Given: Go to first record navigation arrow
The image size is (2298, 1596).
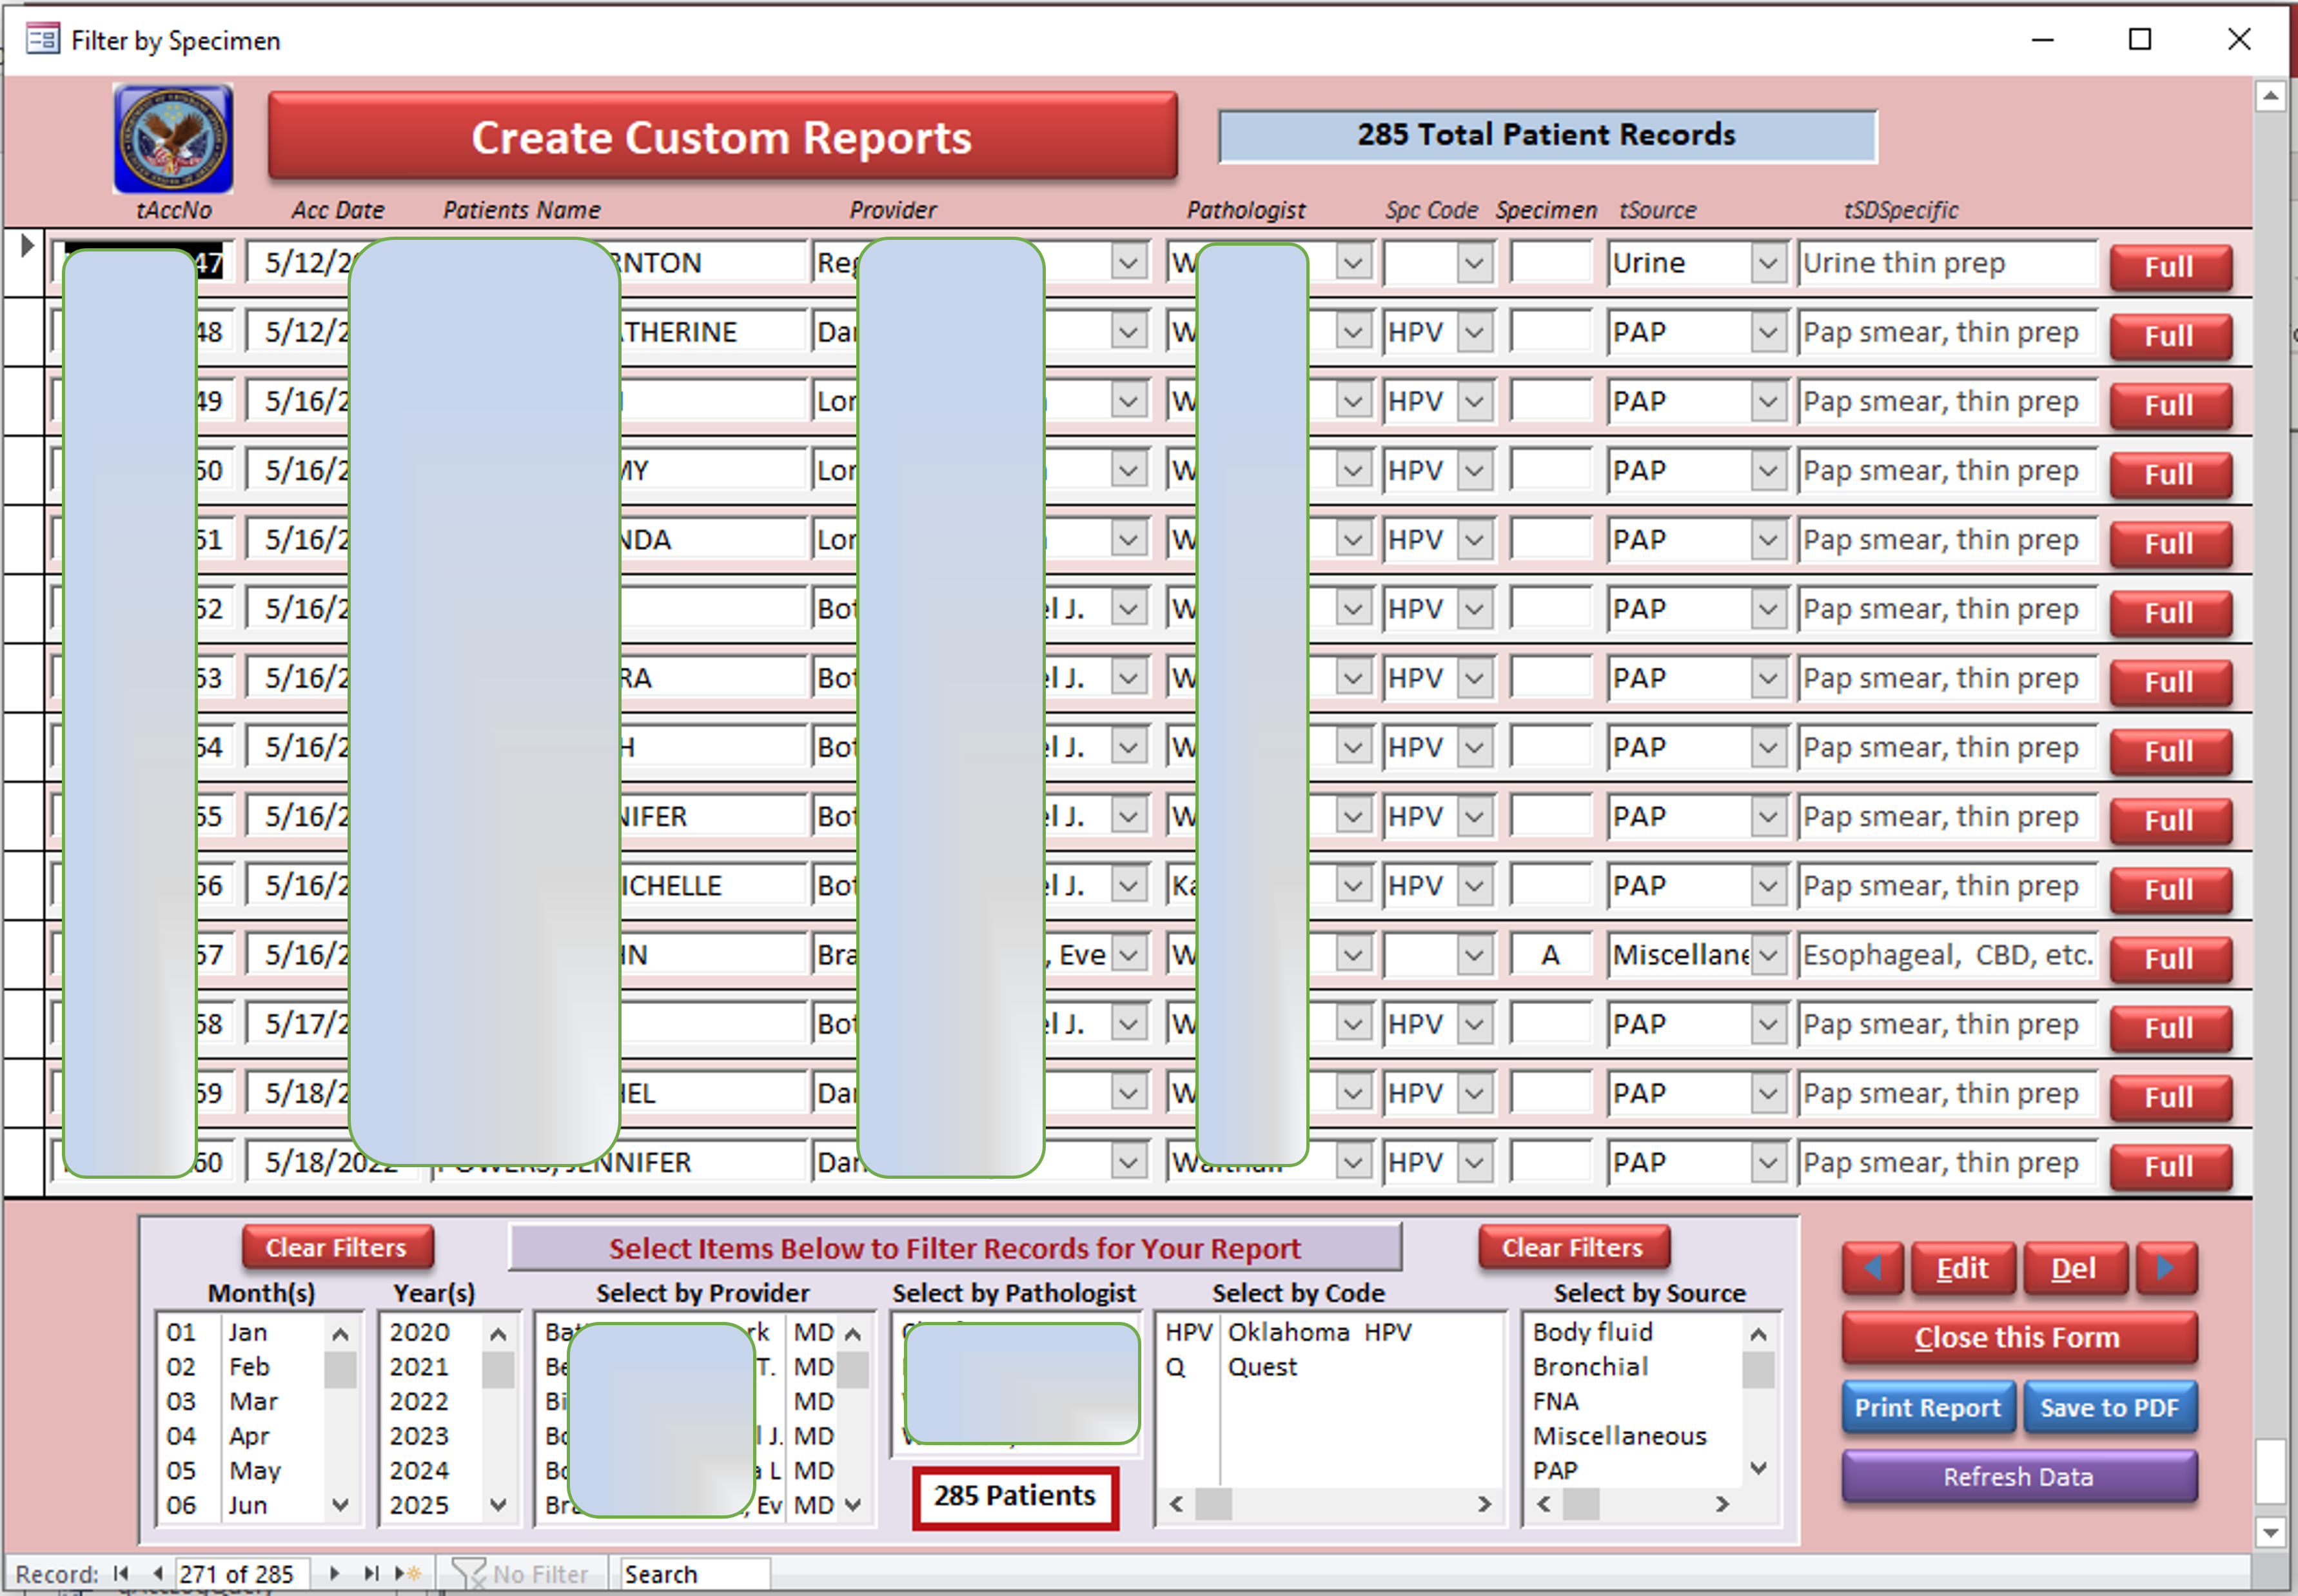Looking at the screenshot, I should click(x=121, y=1573).
